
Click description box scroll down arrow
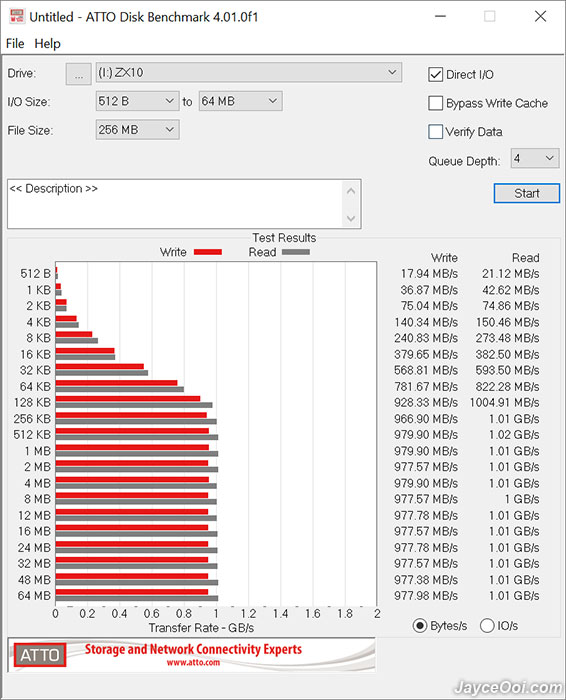click(x=351, y=218)
